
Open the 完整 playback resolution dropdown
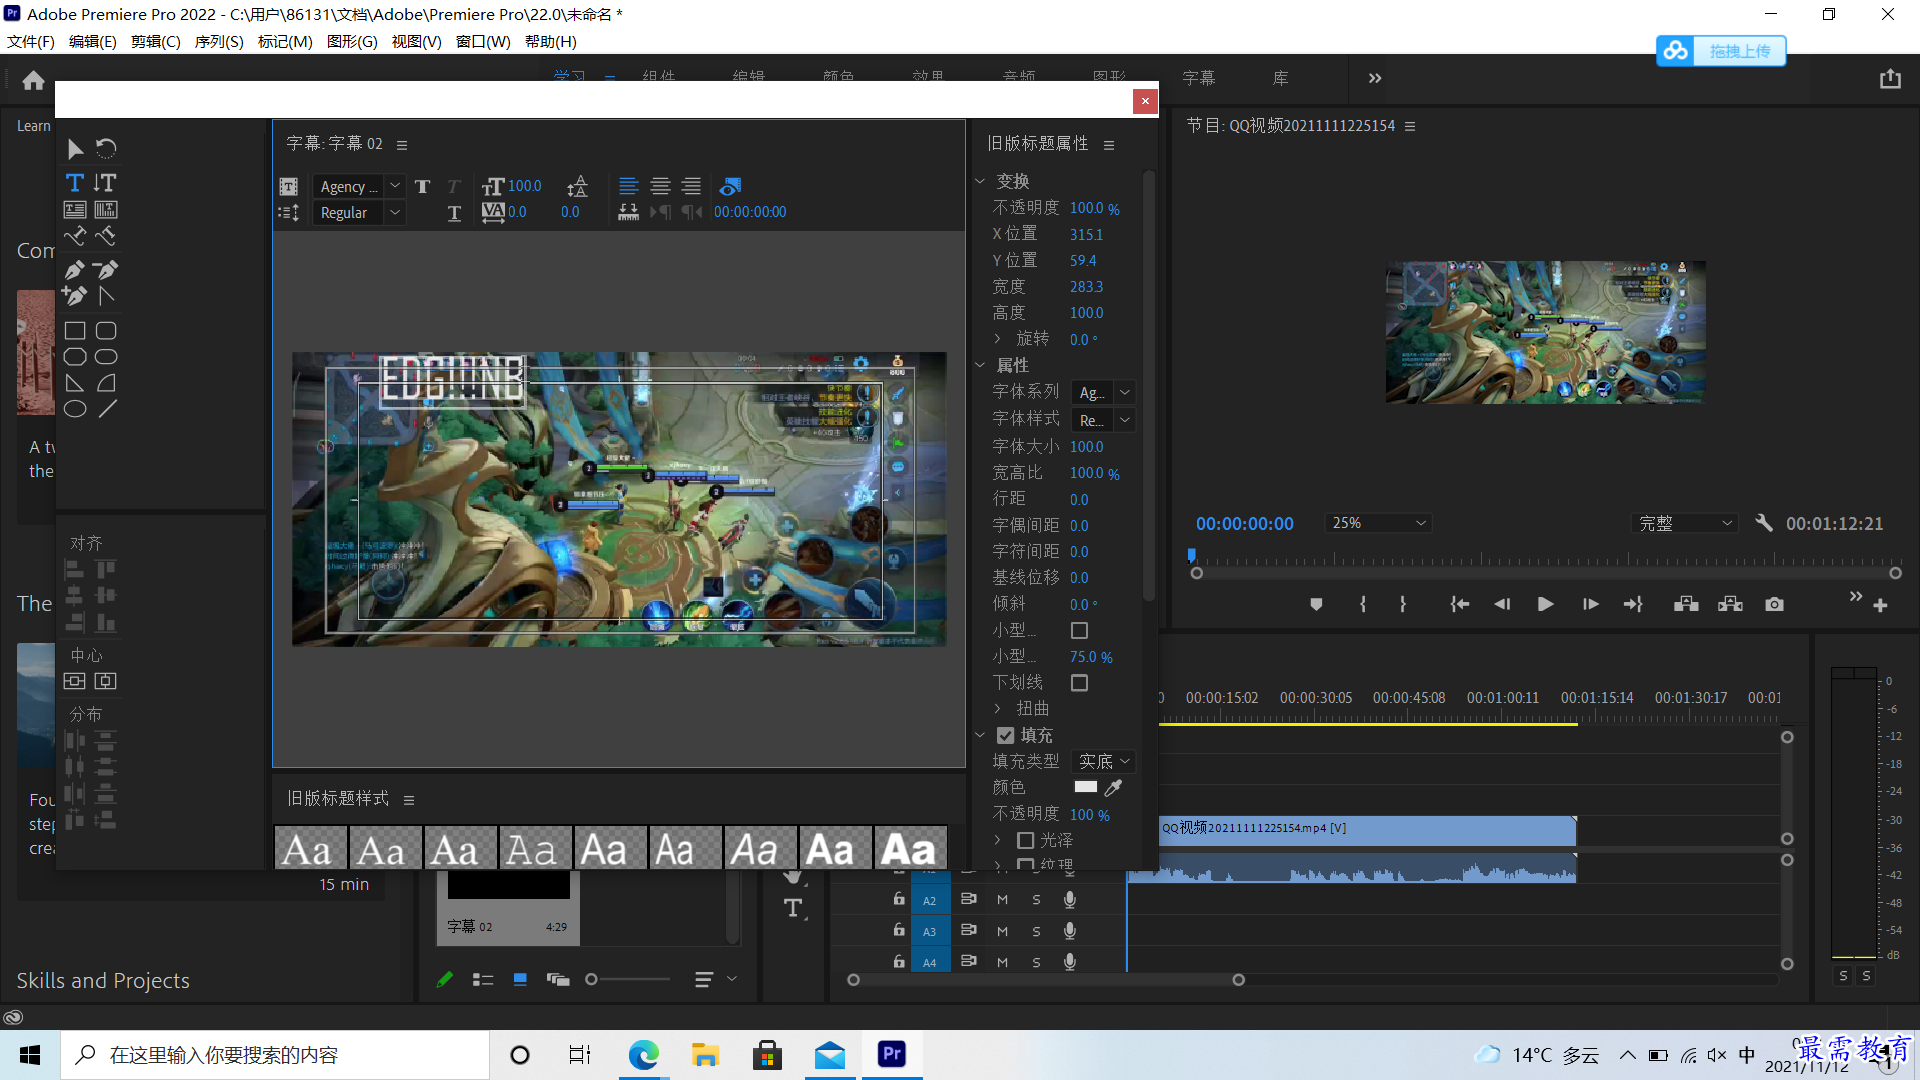point(1685,523)
